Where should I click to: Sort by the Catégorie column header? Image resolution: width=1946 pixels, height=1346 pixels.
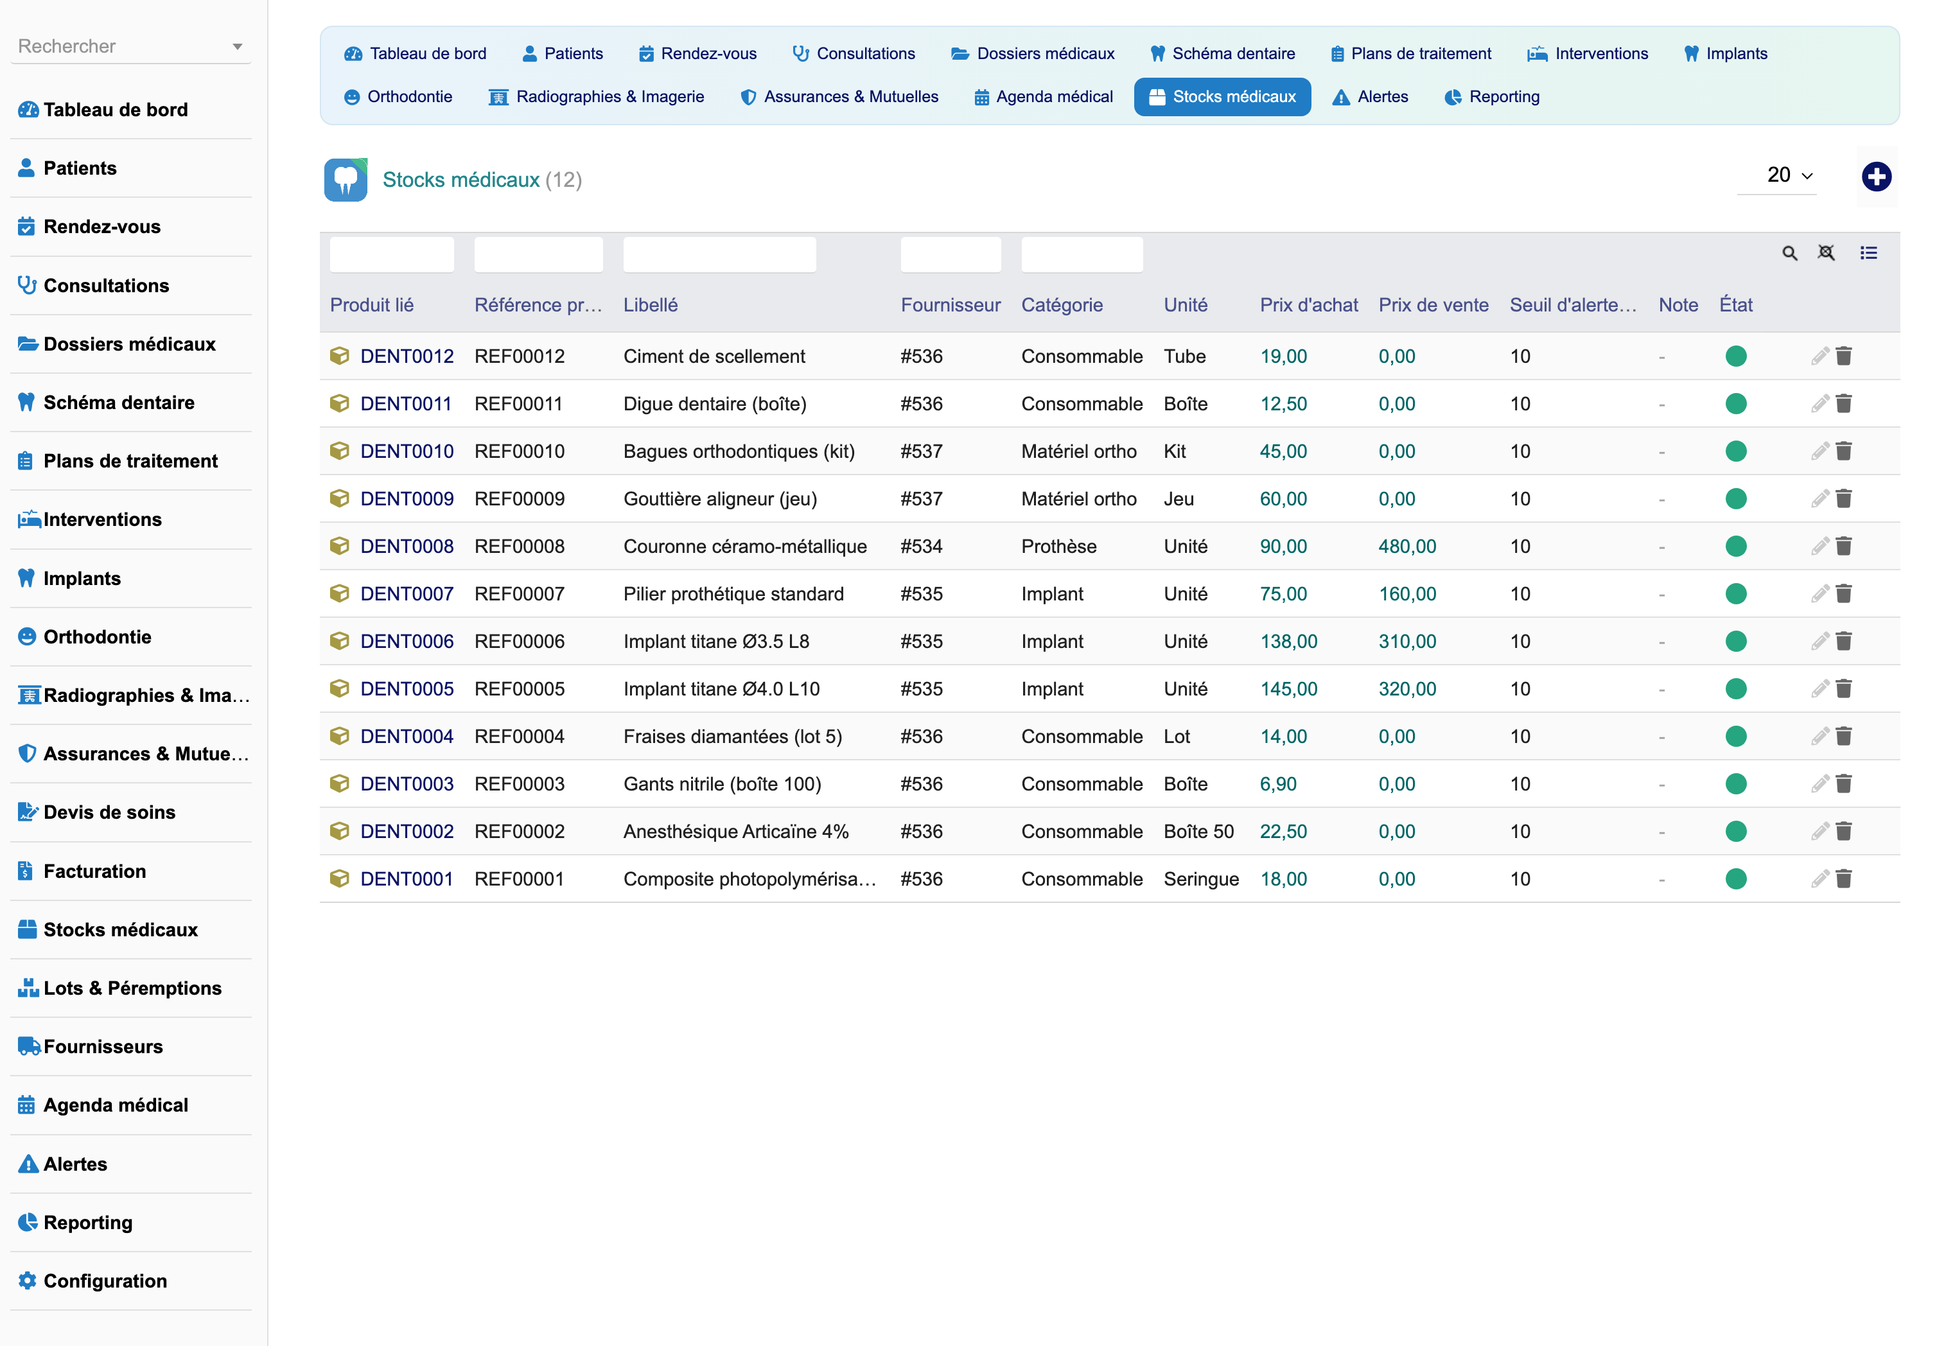(1062, 305)
